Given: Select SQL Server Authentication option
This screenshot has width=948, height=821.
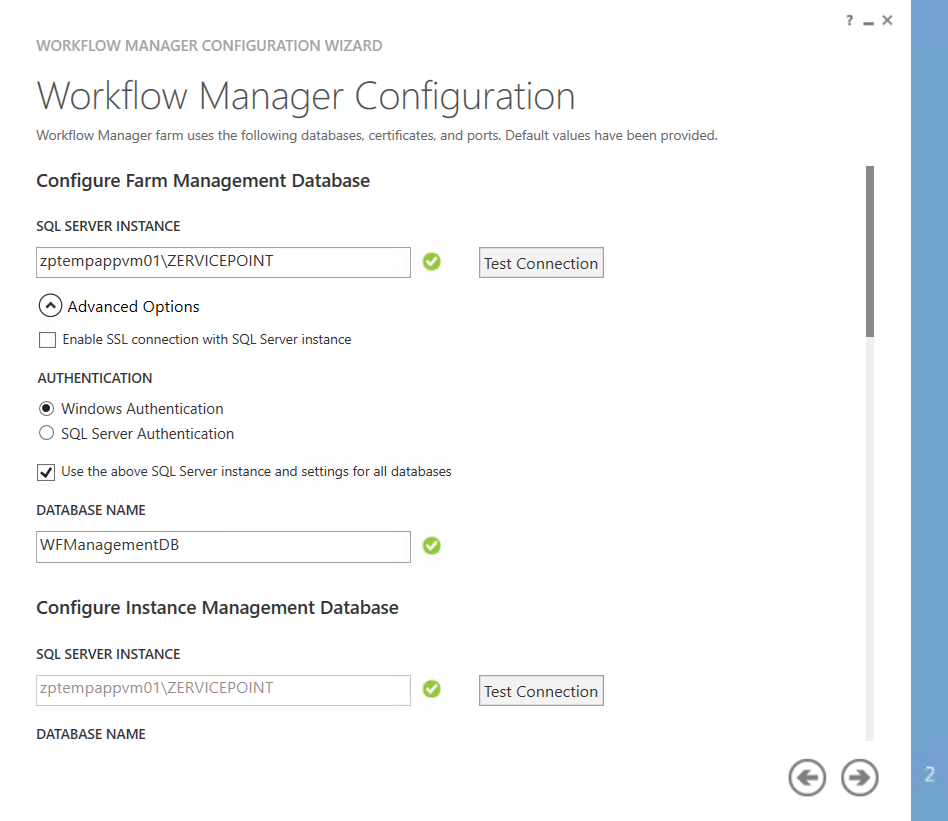Looking at the screenshot, I should [x=46, y=434].
